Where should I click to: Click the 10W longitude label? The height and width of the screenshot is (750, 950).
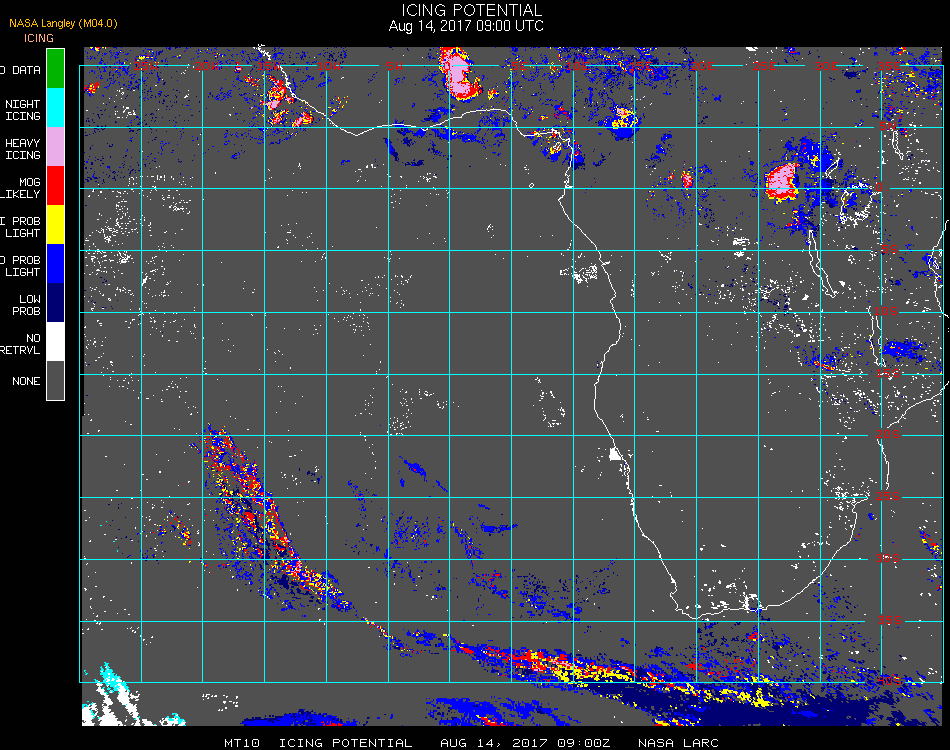[330, 65]
